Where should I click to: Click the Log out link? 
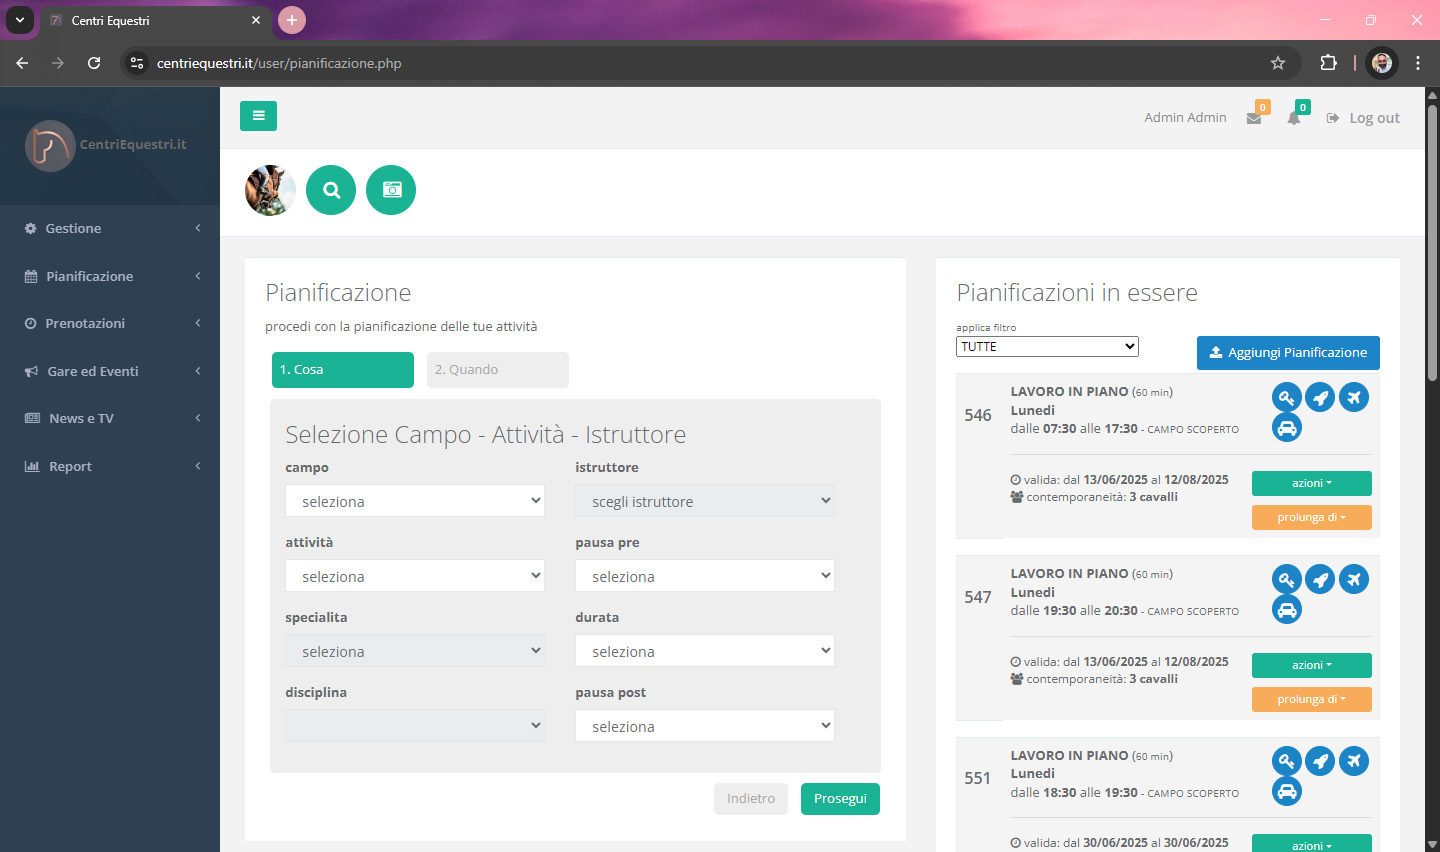pyautogui.click(x=1363, y=118)
